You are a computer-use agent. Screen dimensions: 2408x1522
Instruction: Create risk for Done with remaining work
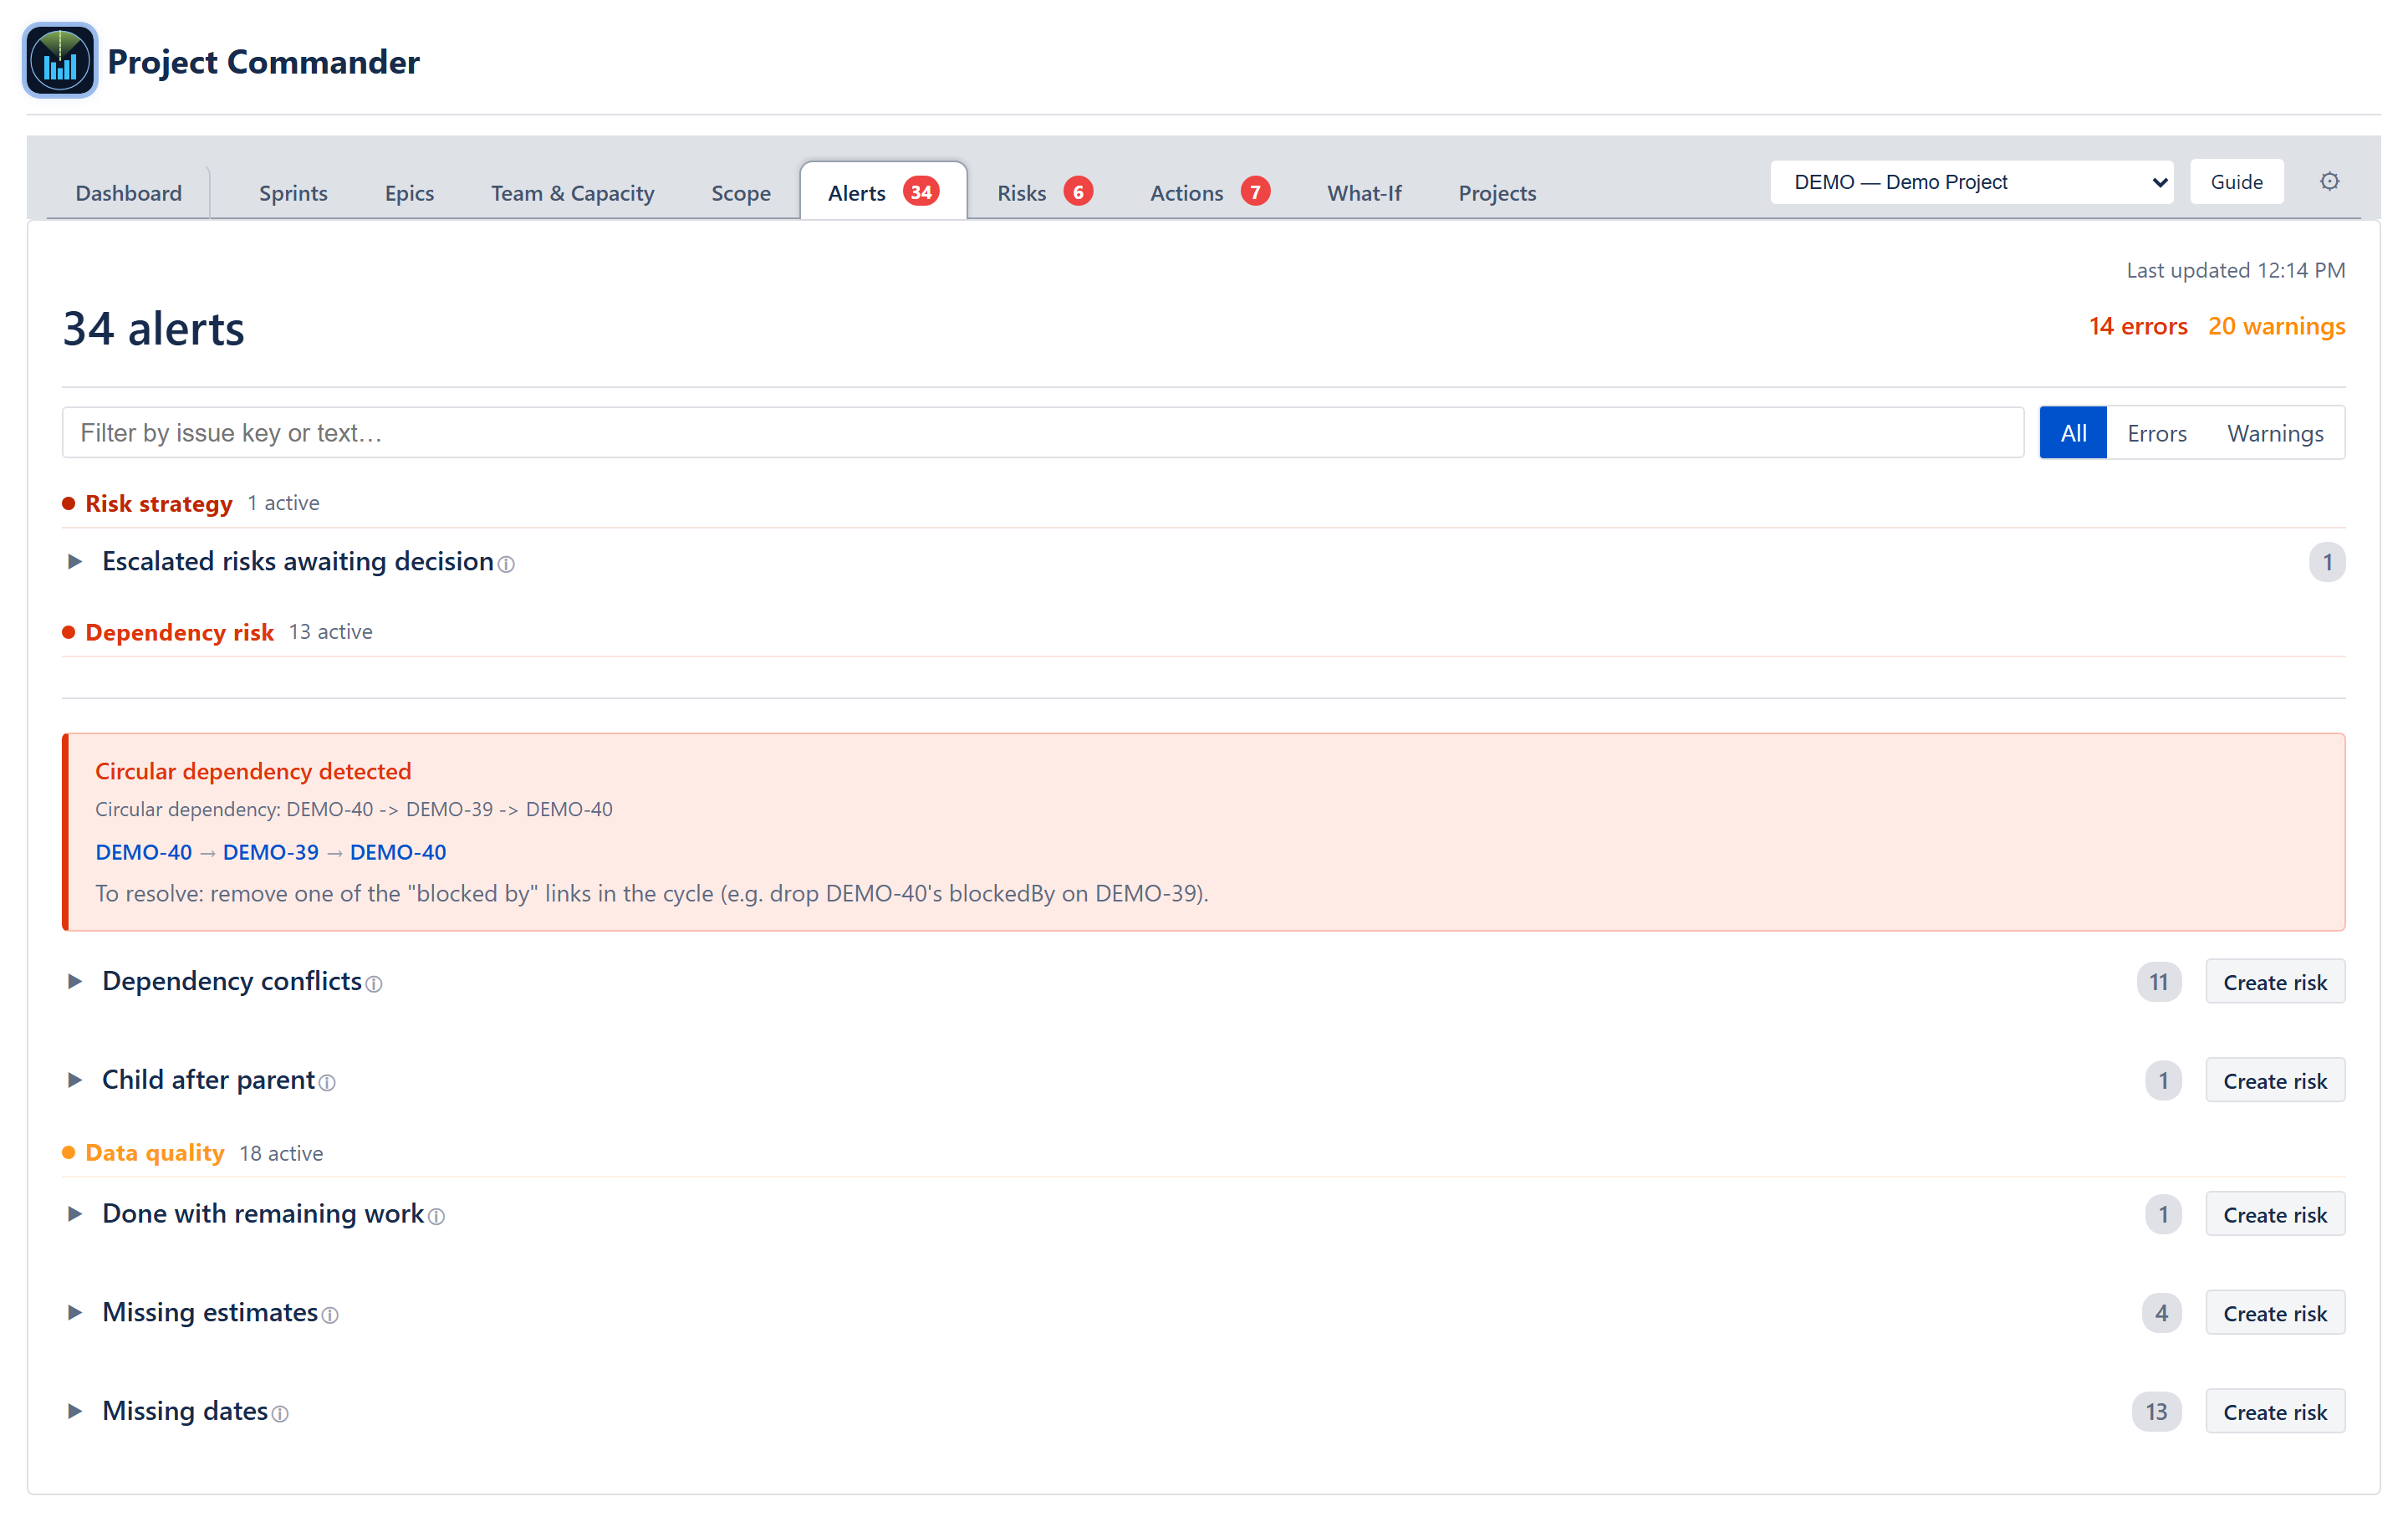pyautogui.click(x=2275, y=1215)
